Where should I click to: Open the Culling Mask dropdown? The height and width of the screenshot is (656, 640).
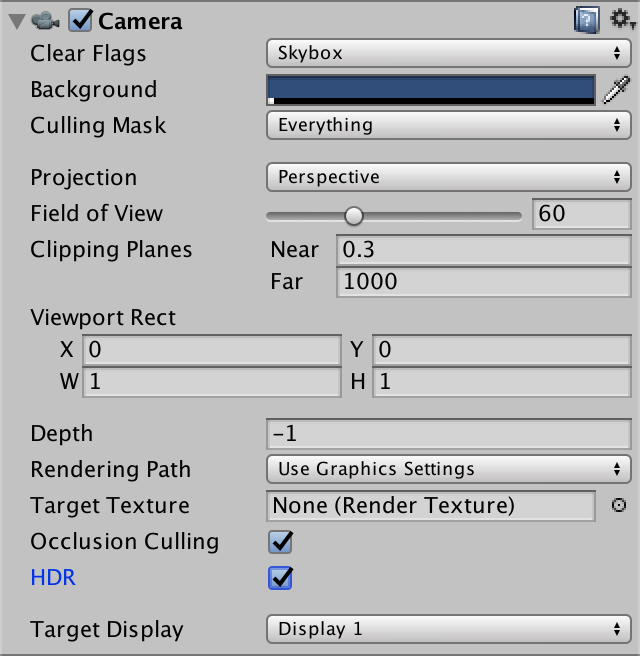pyautogui.click(x=448, y=125)
